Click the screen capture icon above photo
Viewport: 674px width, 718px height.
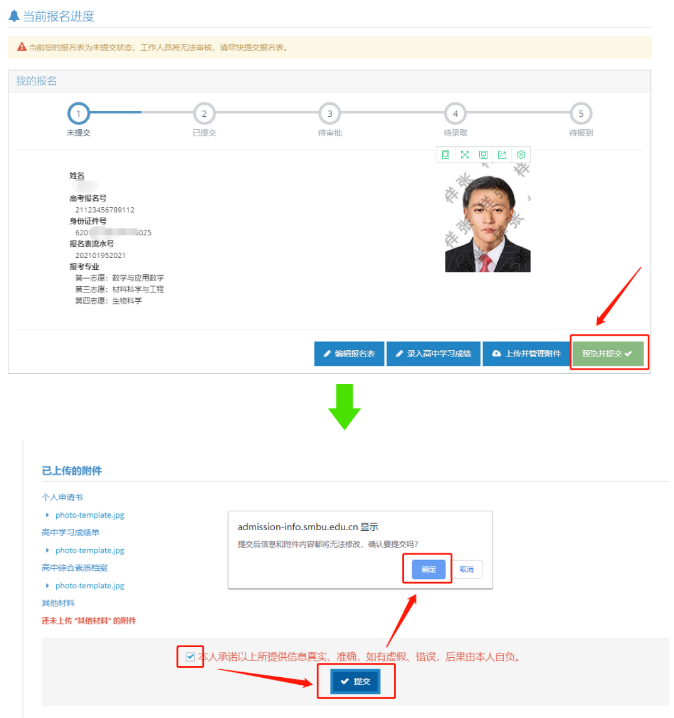tap(483, 155)
